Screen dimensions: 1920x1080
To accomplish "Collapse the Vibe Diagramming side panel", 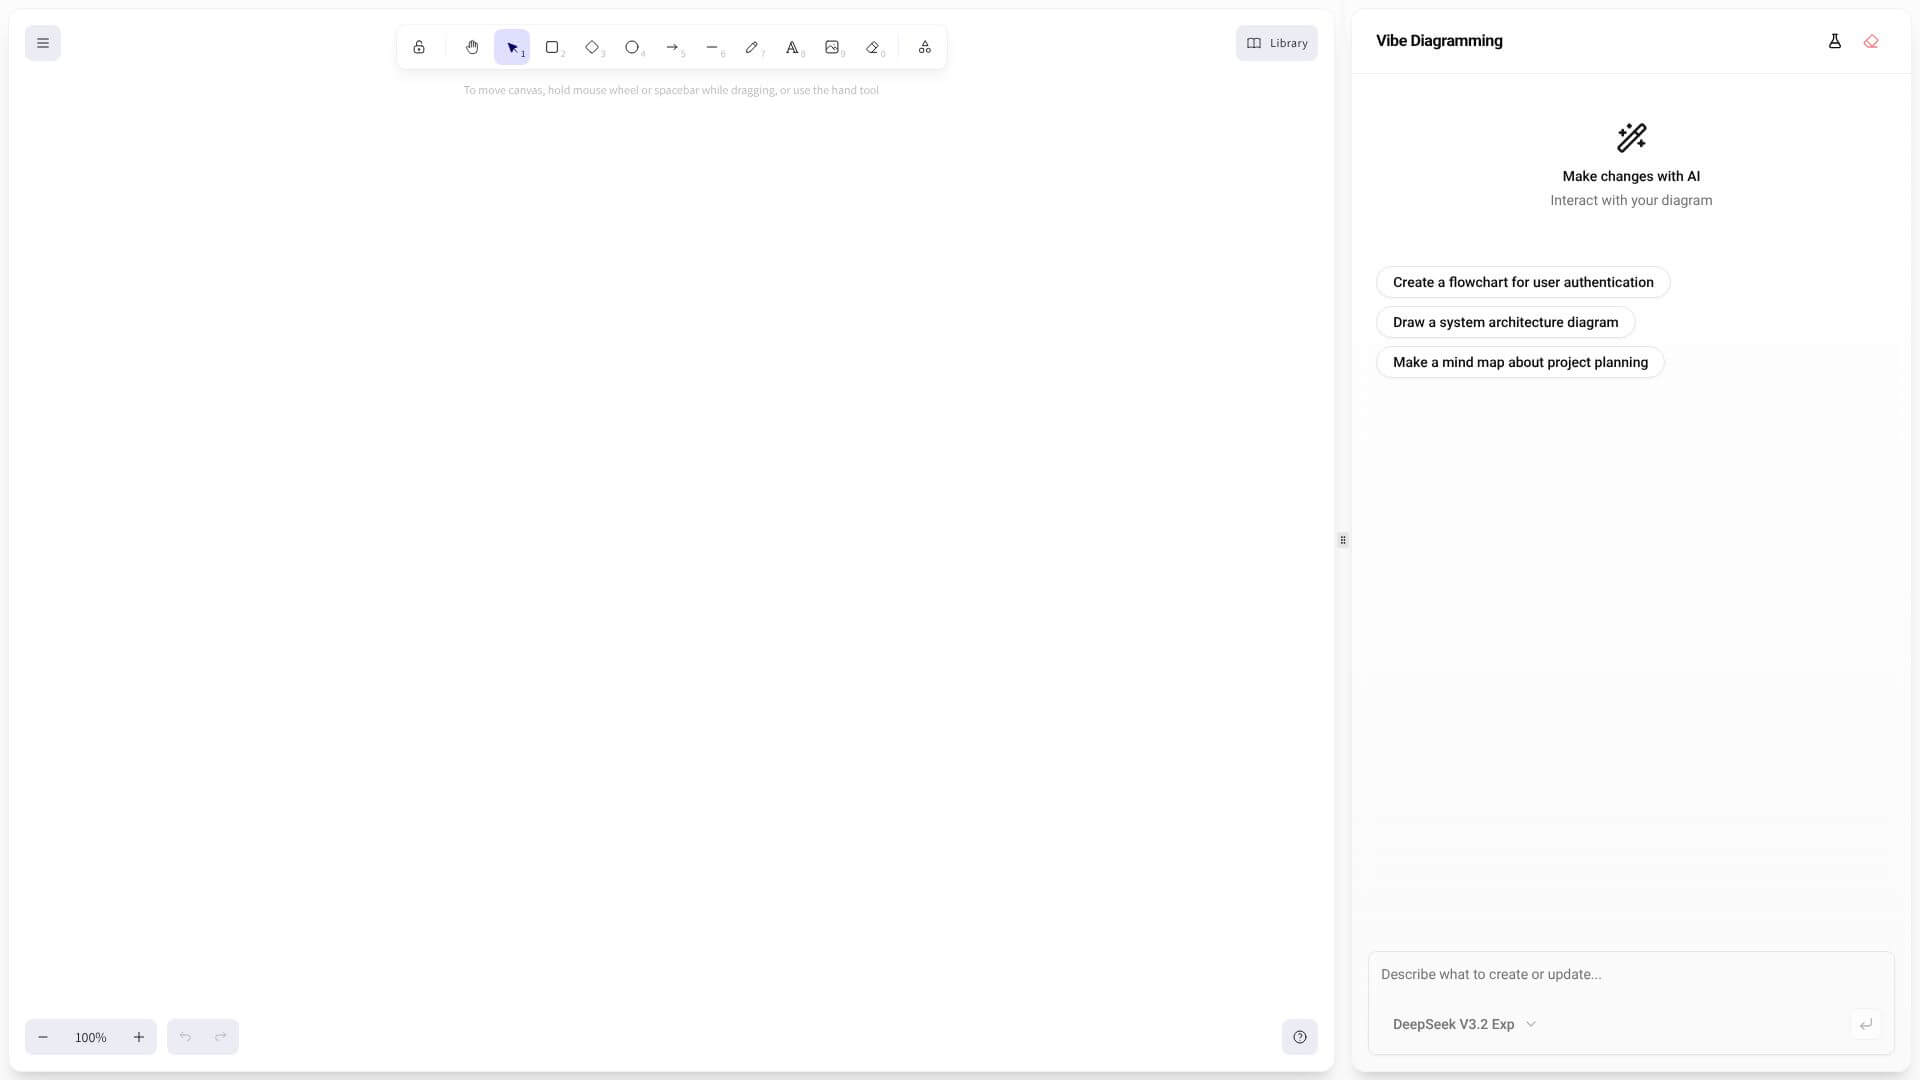I will pos(1342,540).
